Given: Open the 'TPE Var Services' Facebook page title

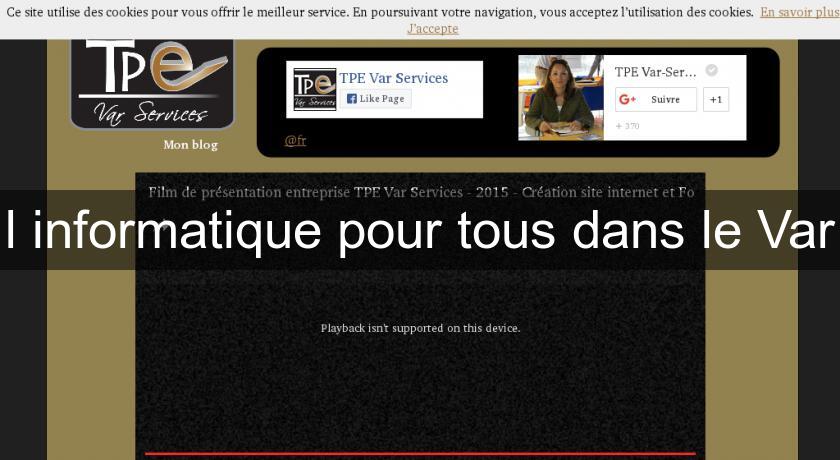Looking at the screenshot, I should tap(393, 78).
